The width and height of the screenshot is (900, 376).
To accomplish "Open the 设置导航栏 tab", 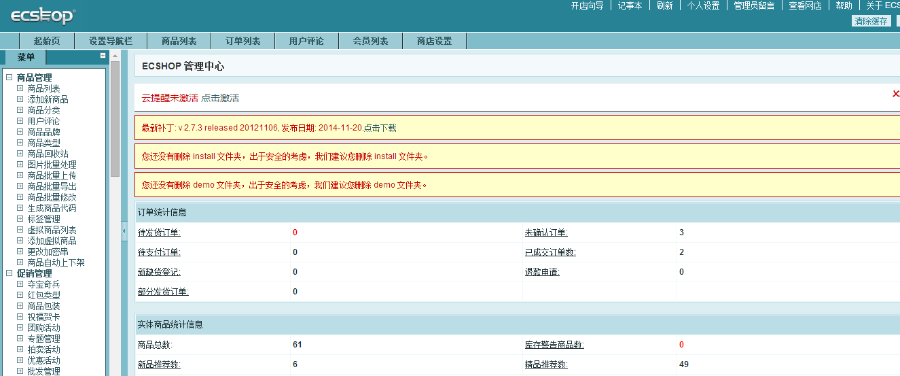I will click(111, 41).
